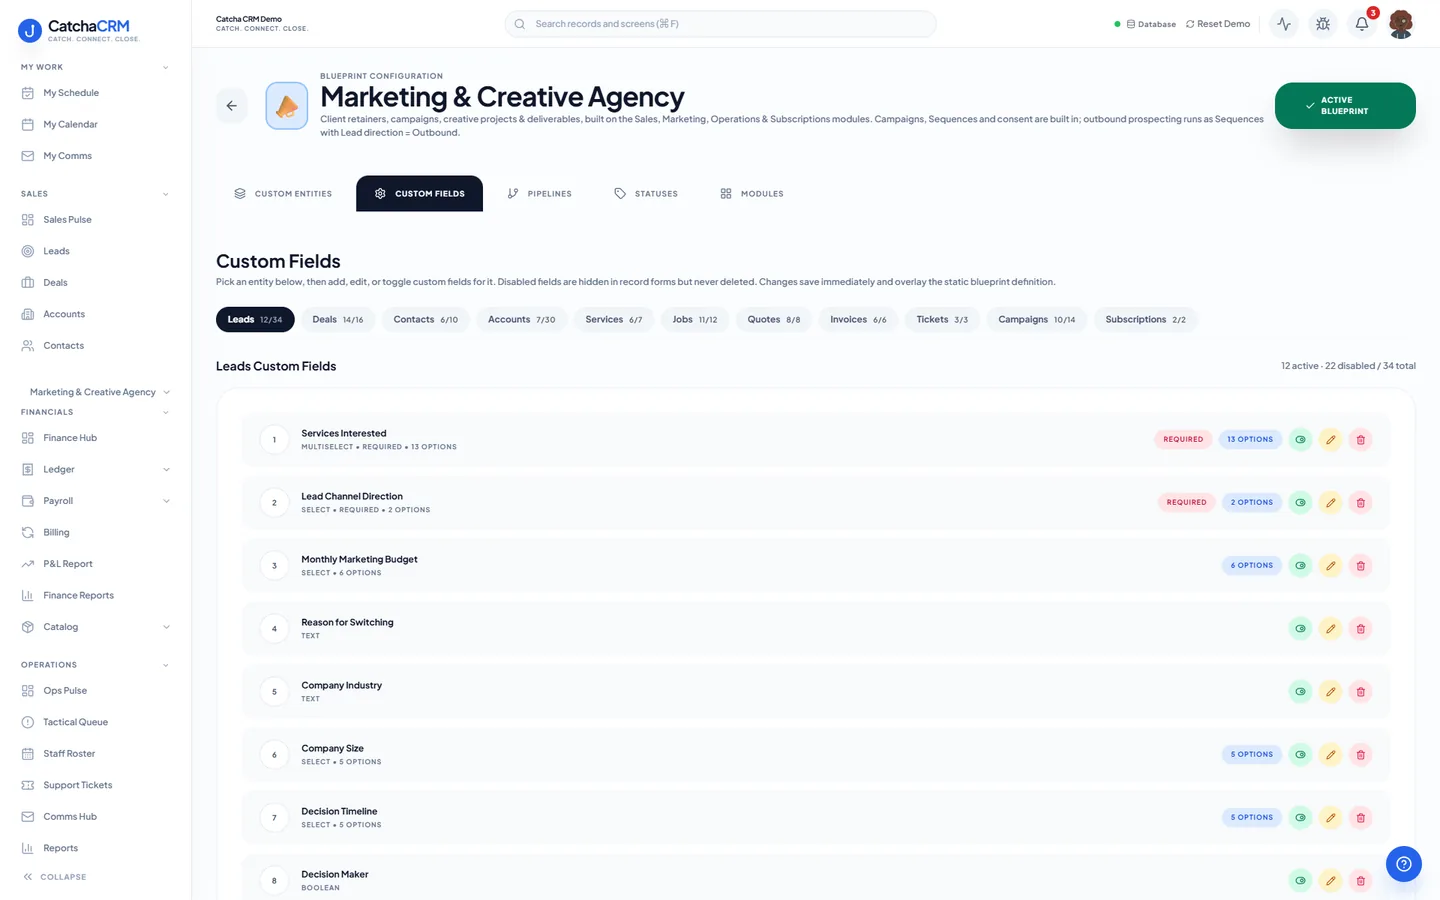1440x900 pixels.
Task: Collapse the sidebar with Collapse control
Action: (x=55, y=877)
